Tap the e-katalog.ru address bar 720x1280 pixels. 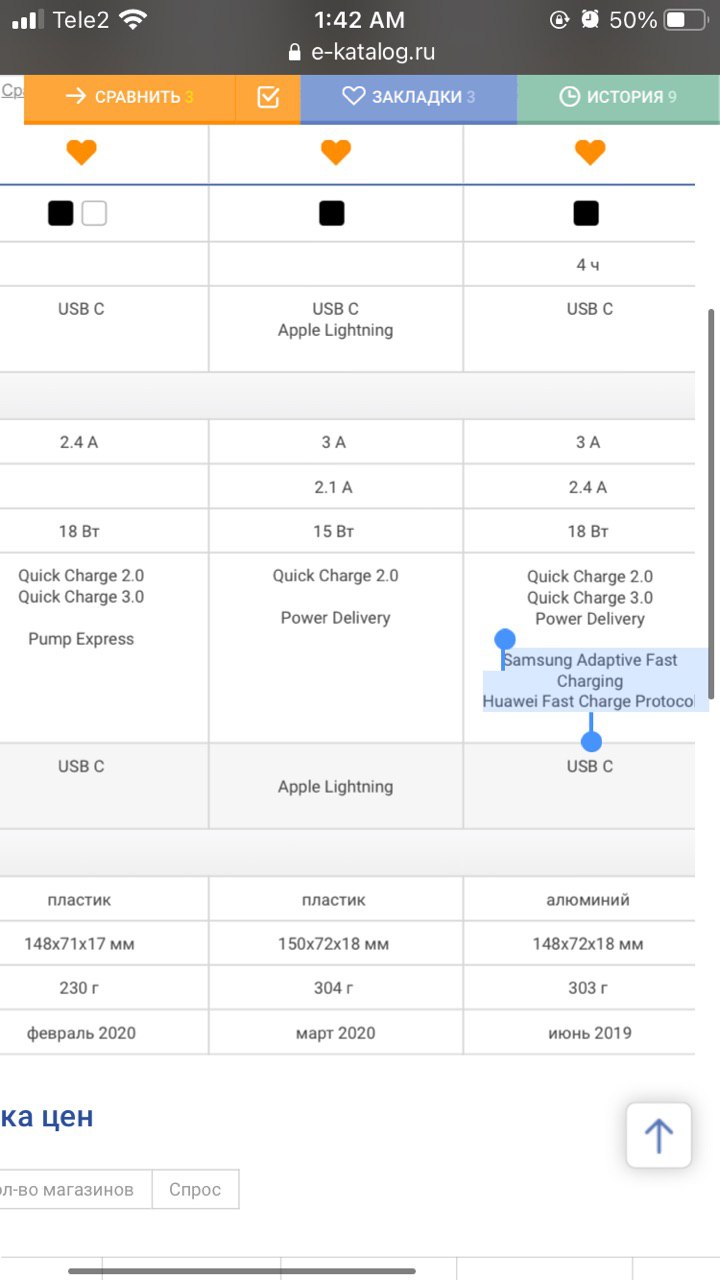pyautogui.click(x=360, y=52)
